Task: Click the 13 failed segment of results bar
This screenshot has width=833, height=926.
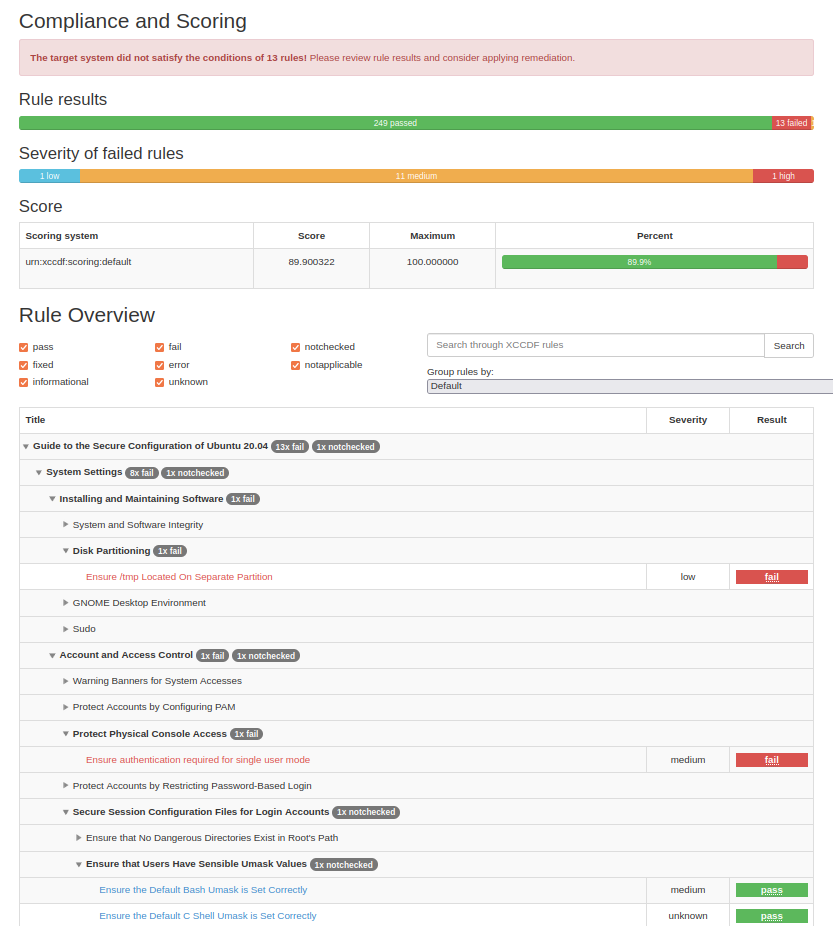Action: click(791, 123)
